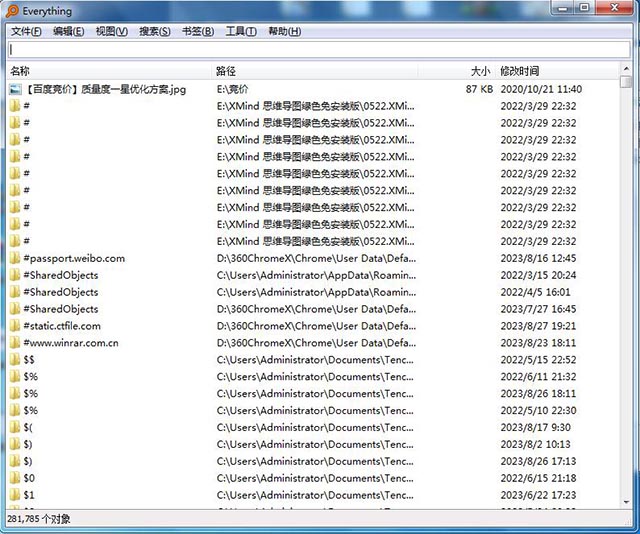
Task: Click the date 2023/6/22 17:23
Action: [538, 495]
